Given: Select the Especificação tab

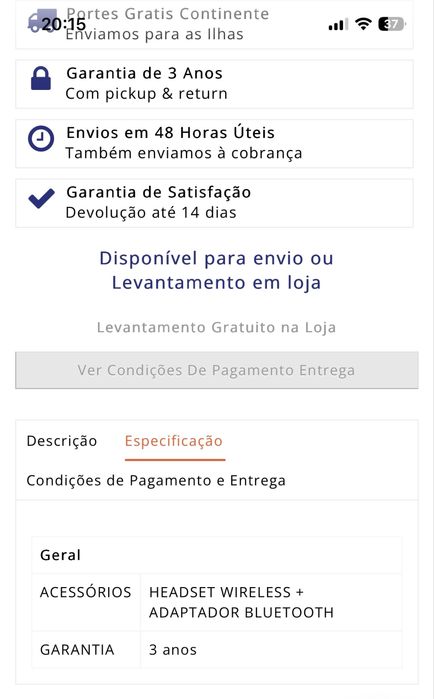Looking at the screenshot, I should tap(174, 441).
